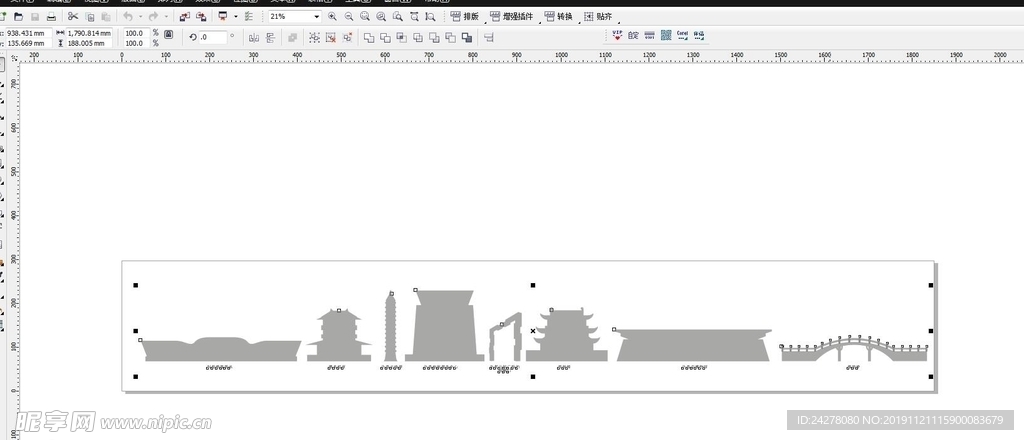This screenshot has width=1024, height=440.
Task: Open the 排版 plugin menu
Action: tap(464, 16)
